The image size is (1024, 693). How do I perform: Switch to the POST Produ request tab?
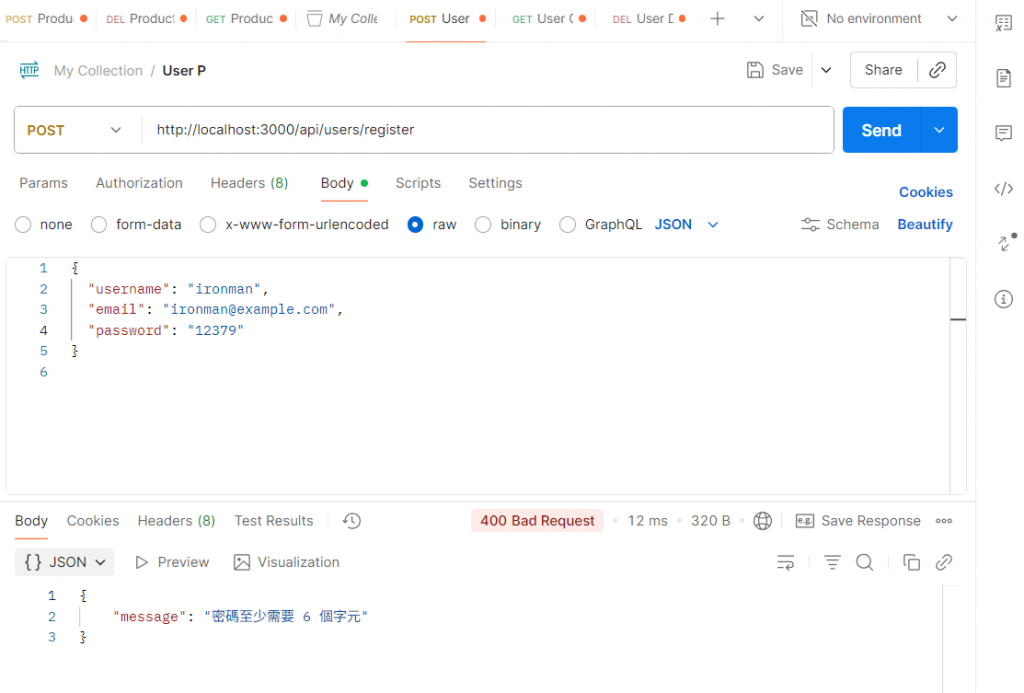(46, 19)
